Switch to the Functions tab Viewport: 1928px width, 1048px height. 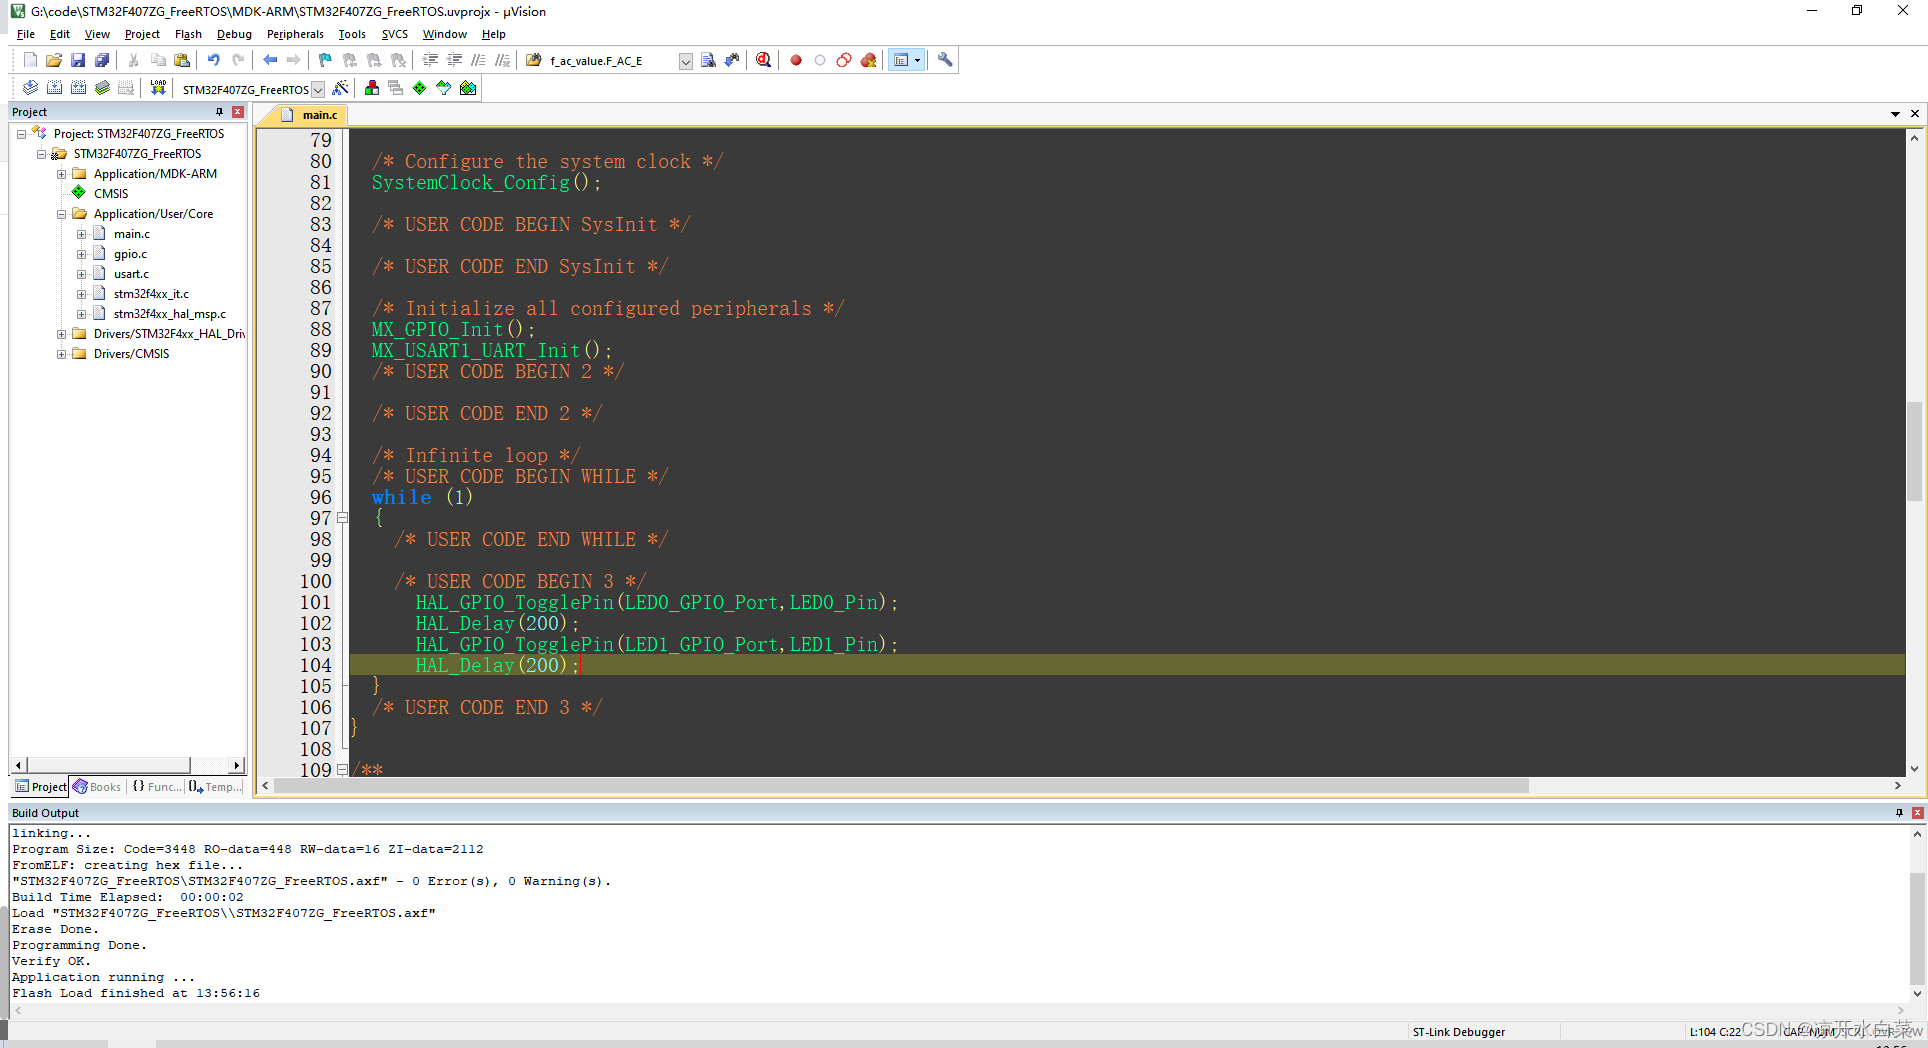[x=157, y=787]
